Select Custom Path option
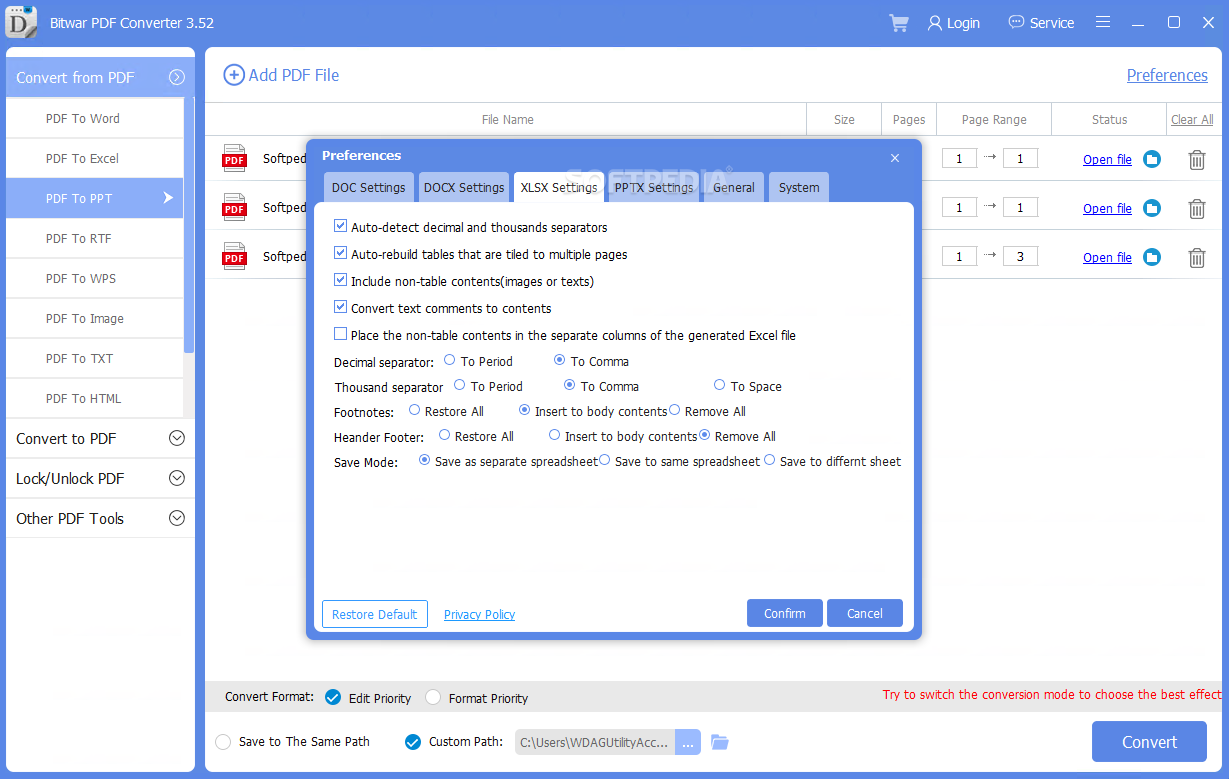1229x779 pixels. click(x=413, y=742)
